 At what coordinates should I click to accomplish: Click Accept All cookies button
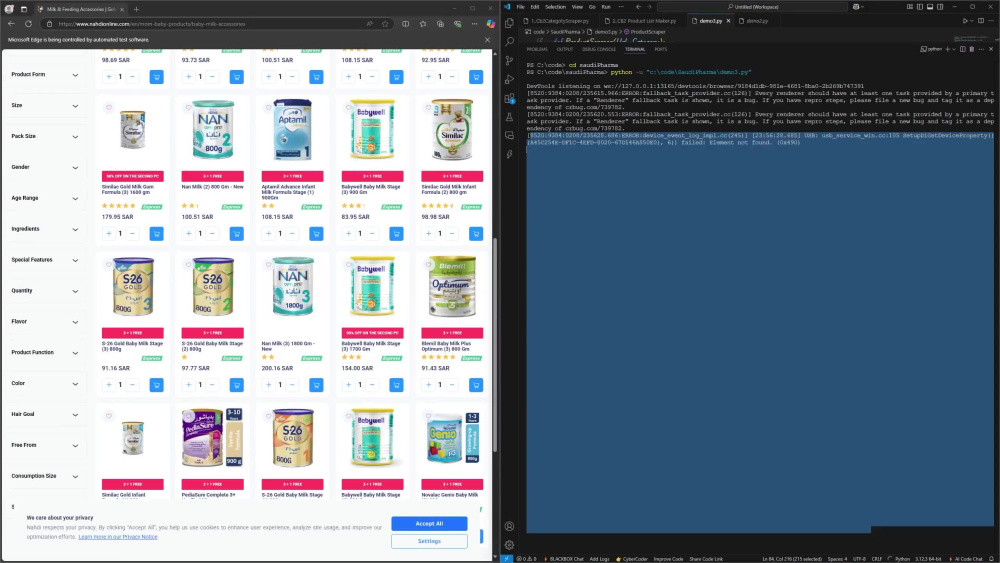point(429,523)
